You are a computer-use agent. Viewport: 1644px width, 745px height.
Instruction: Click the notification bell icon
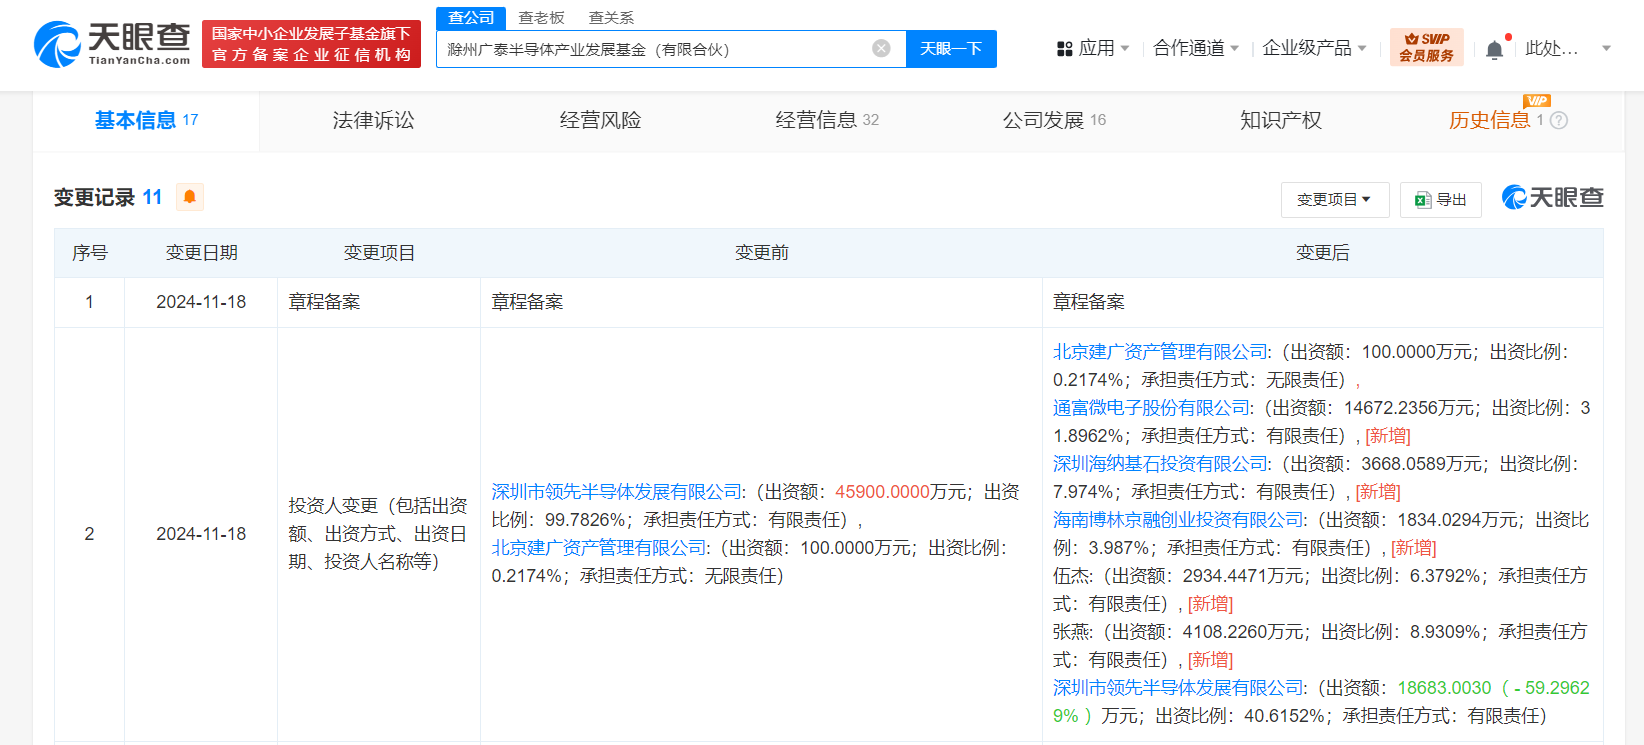[x=1494, y=49]
